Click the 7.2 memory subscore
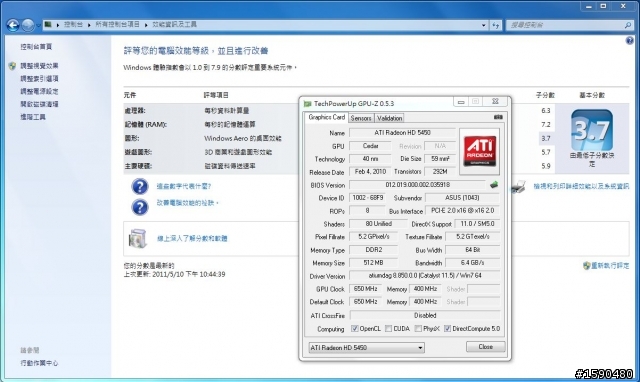 546,124
